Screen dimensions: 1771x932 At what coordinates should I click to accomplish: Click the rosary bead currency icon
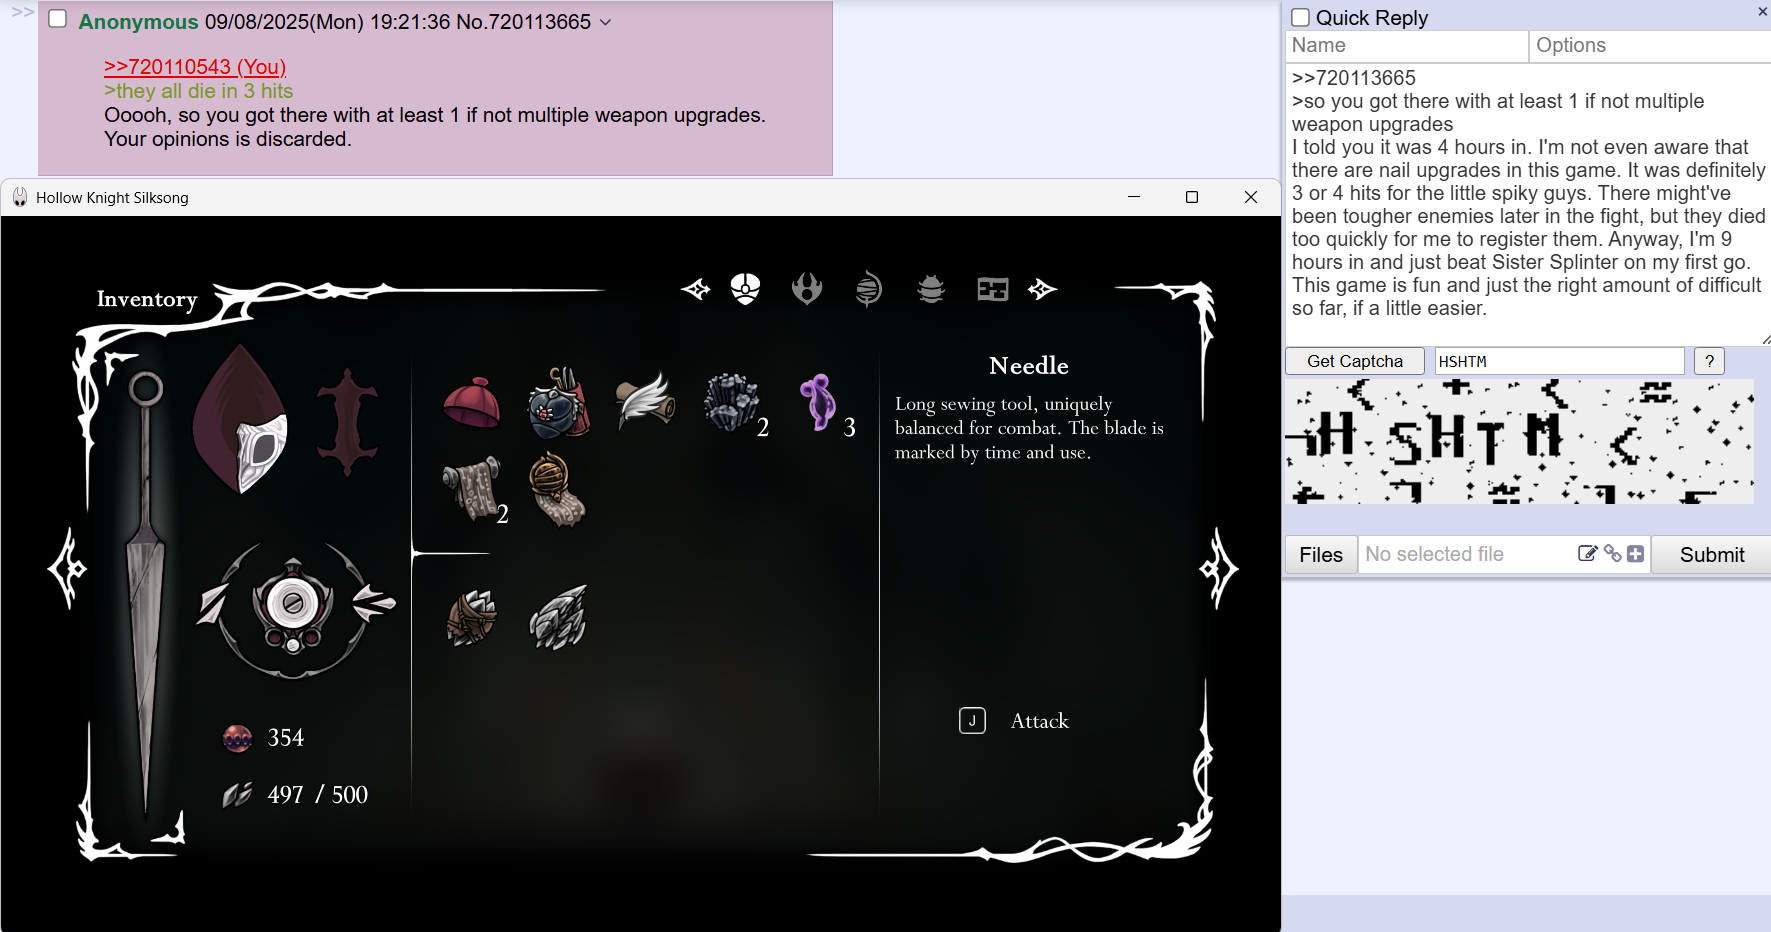[x=237, y=738]
